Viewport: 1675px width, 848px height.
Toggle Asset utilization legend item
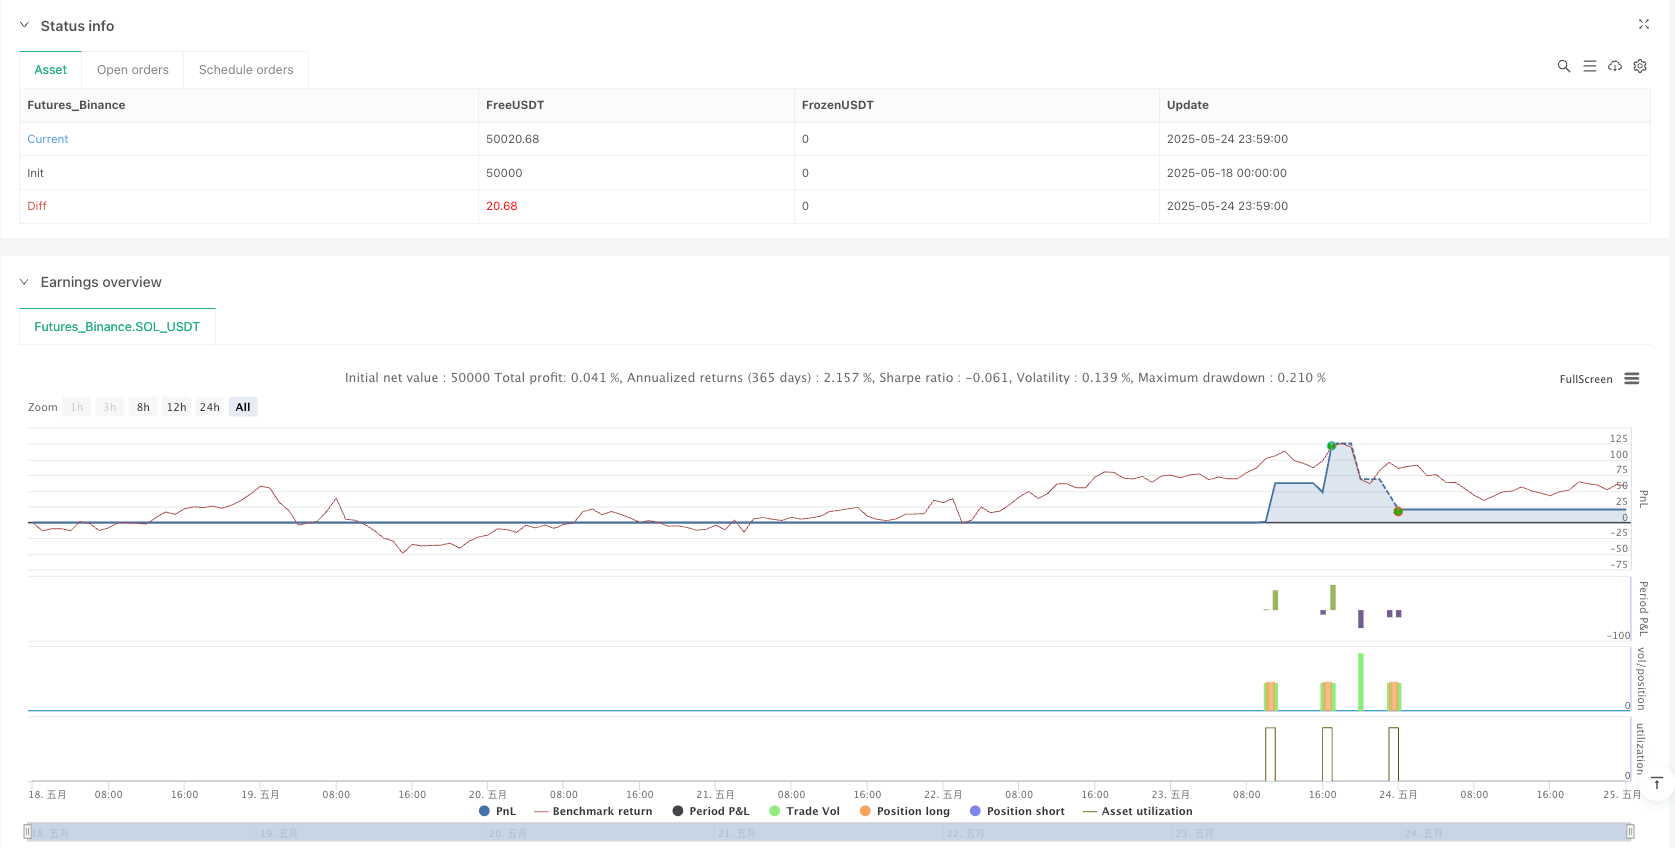pos(1137,811)
